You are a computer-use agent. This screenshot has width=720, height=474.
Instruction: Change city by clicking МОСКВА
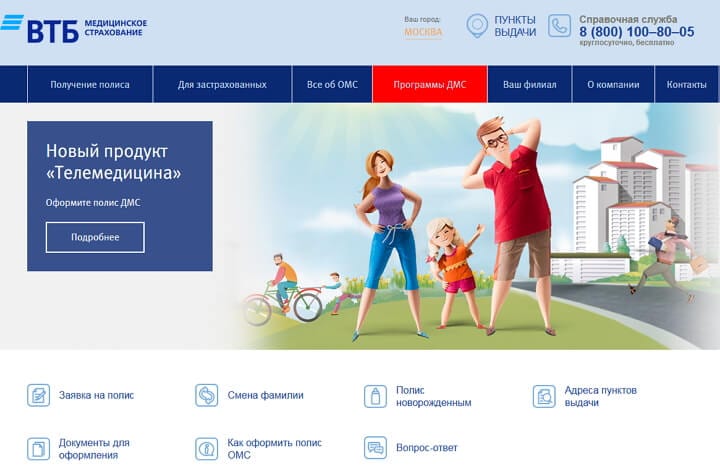pyautogui.click(x=423, y=32)
